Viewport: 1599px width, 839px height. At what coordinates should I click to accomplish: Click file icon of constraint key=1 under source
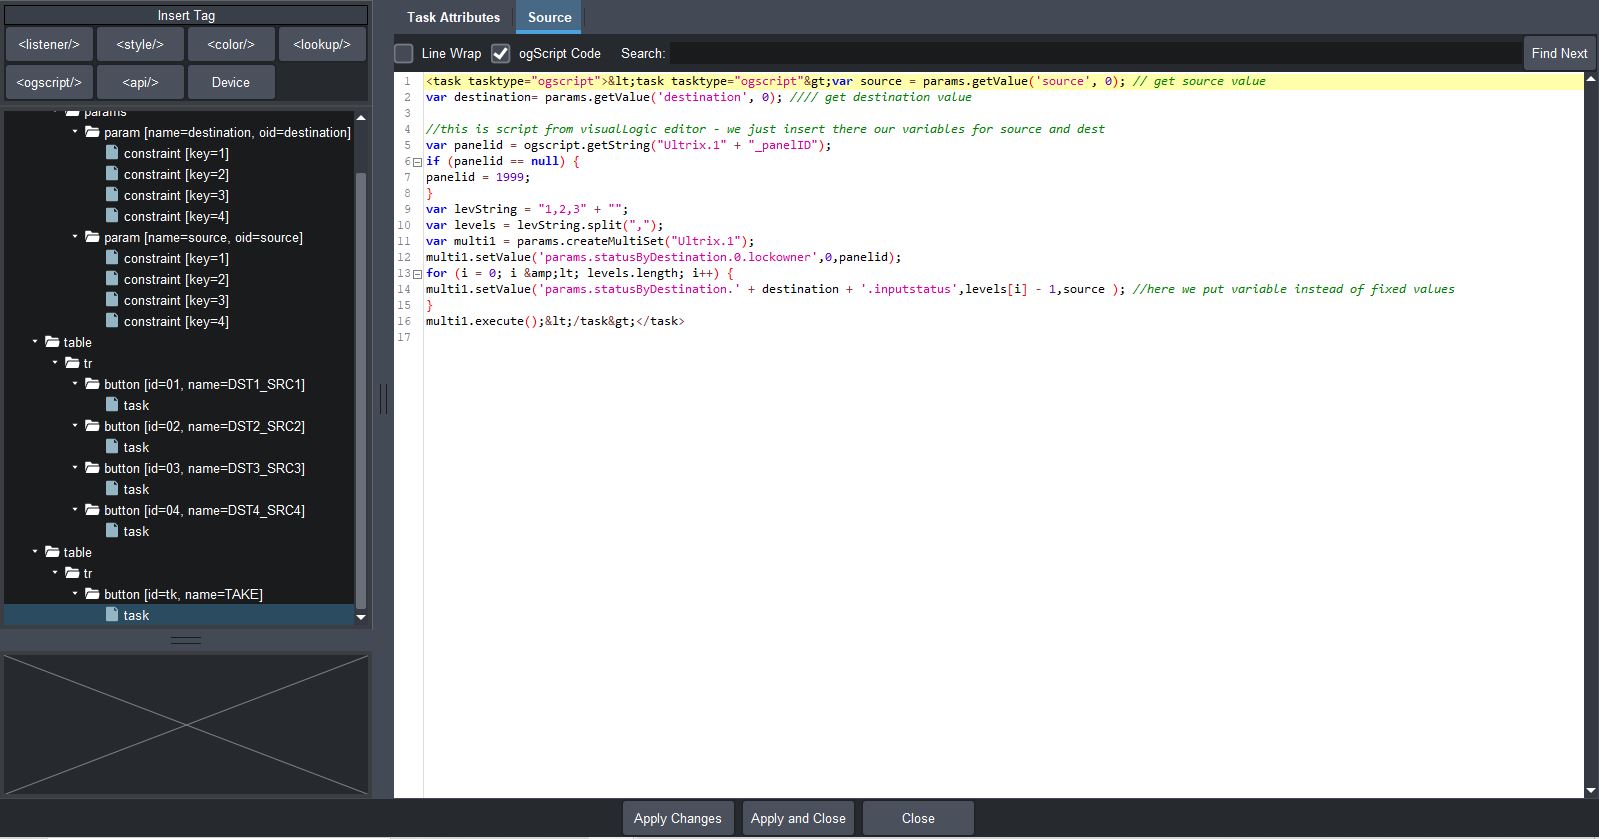click(112, 258)
